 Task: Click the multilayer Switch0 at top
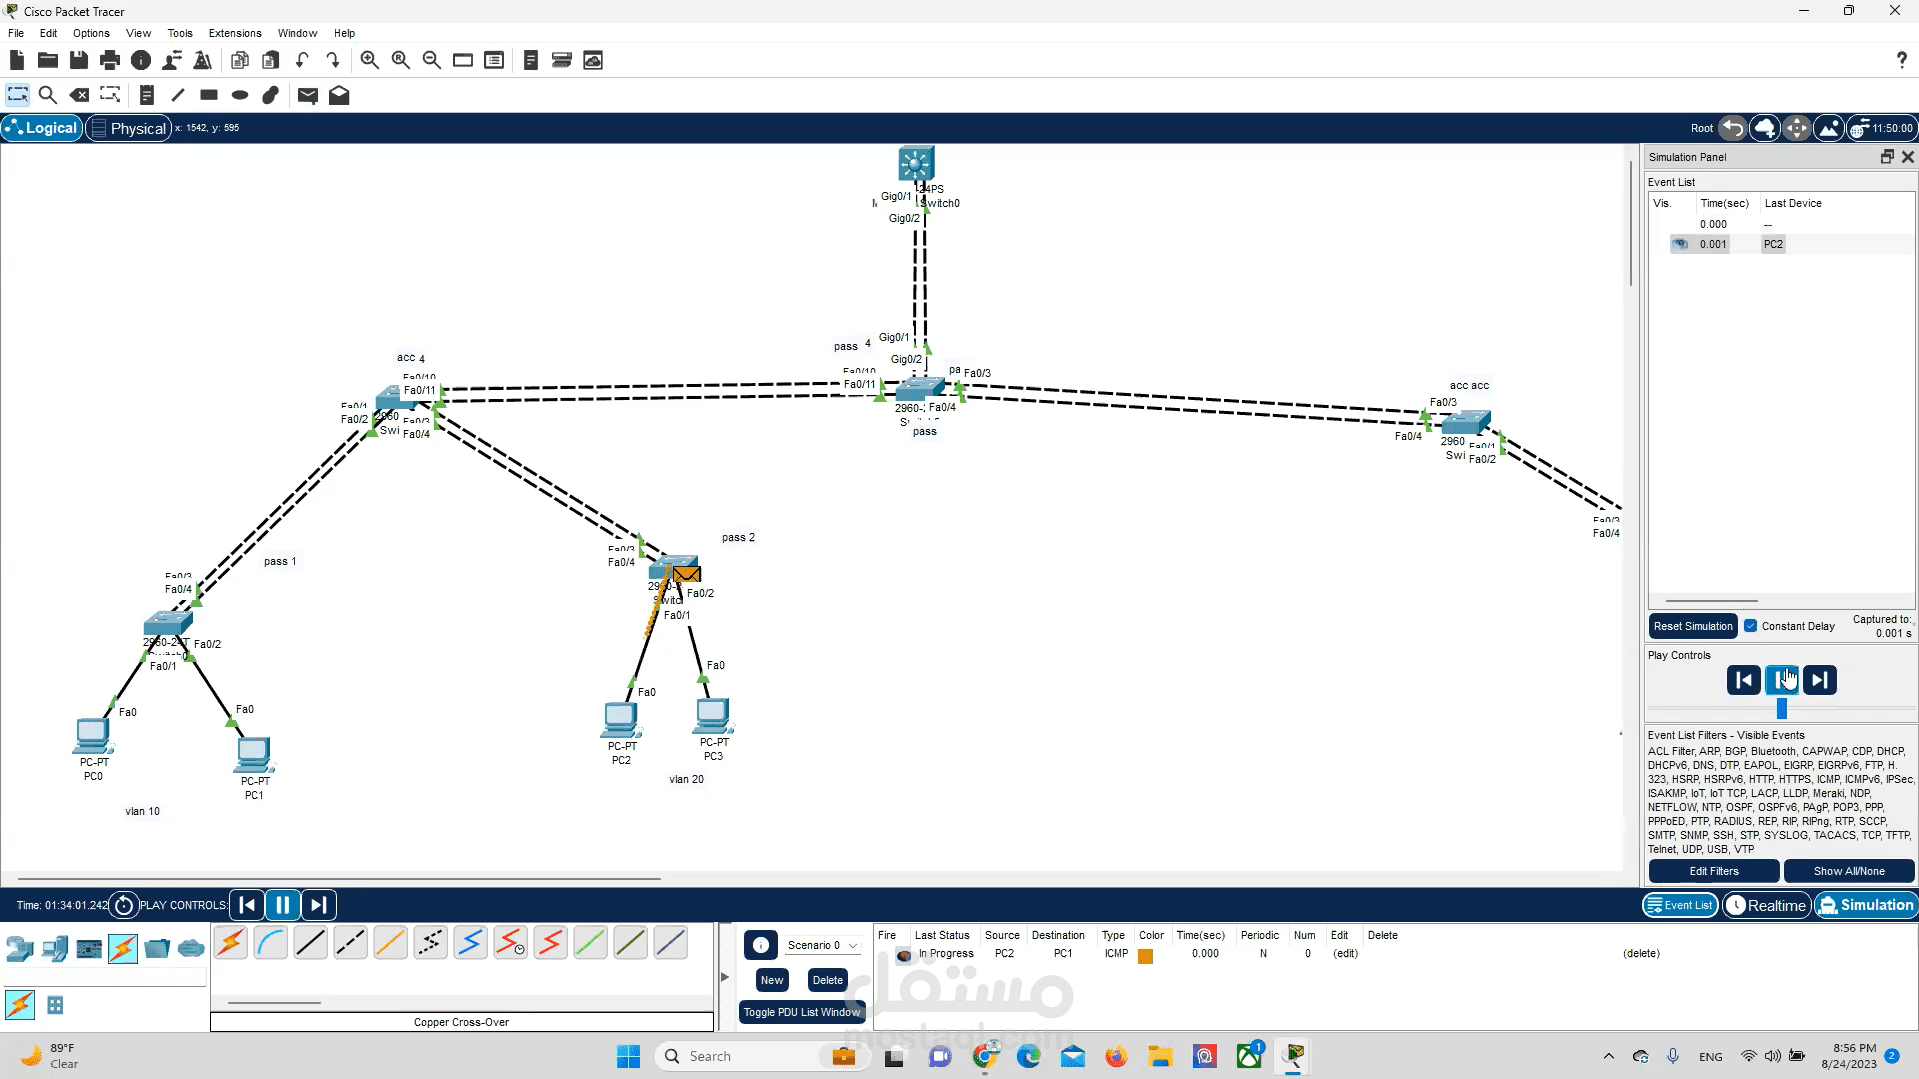click(x=916, y=164)
